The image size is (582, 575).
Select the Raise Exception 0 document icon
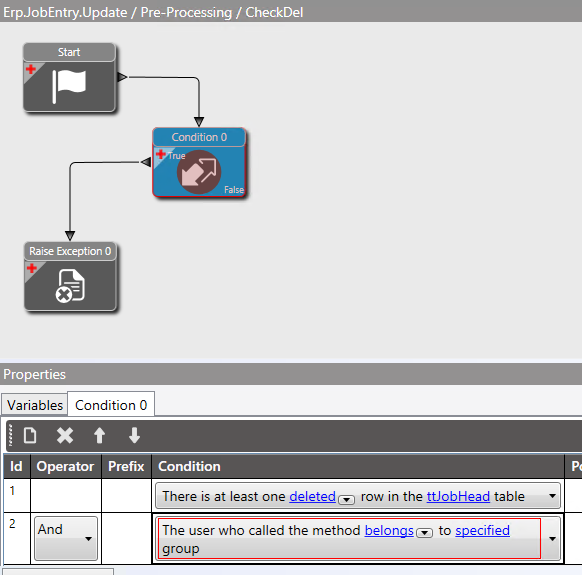pyautogui.click(x=70, y=286)
